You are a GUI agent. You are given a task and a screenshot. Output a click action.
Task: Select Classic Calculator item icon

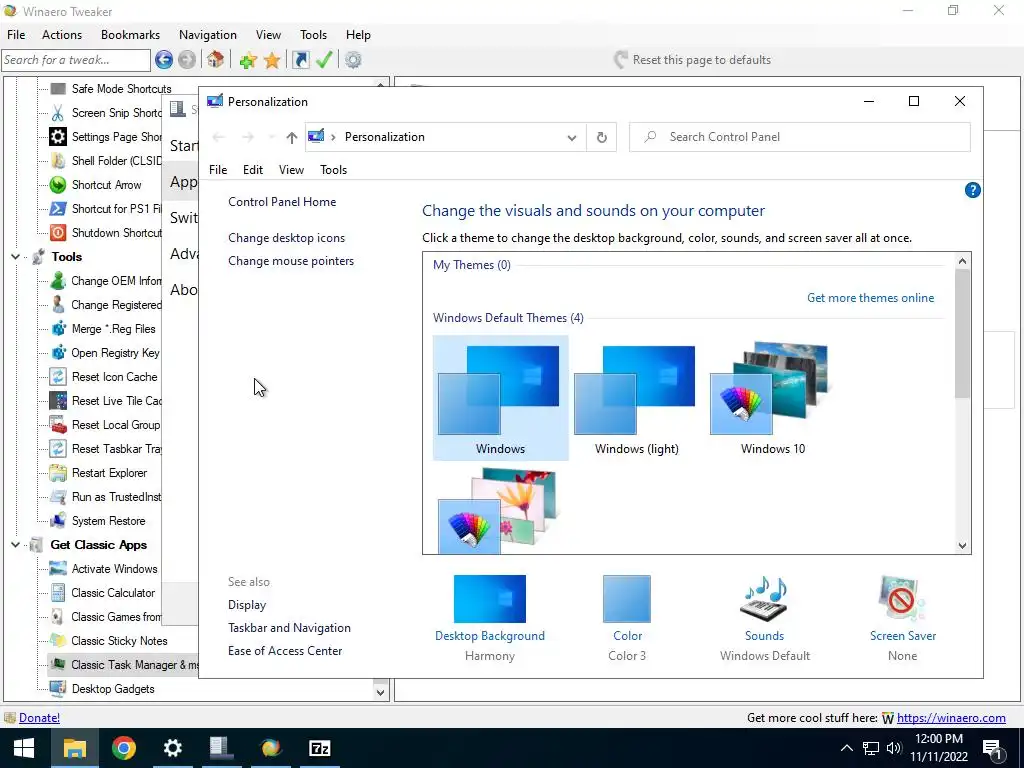pos(58,593)
